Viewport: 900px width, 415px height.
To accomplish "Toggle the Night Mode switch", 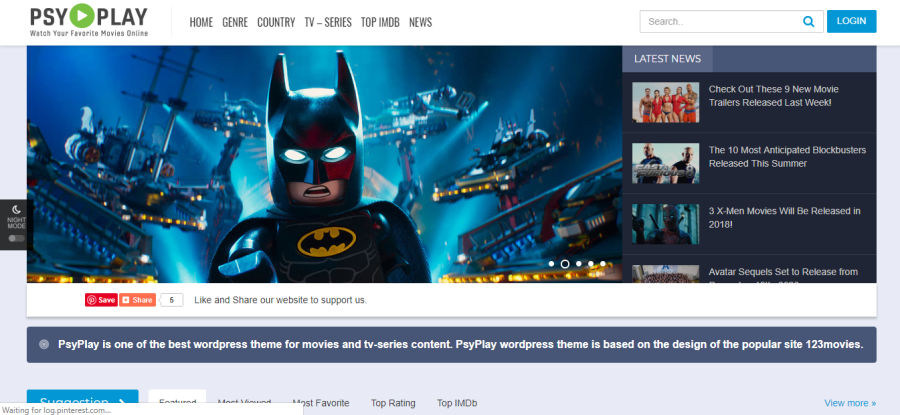I will pyautogui.click(x=16, y=238).
